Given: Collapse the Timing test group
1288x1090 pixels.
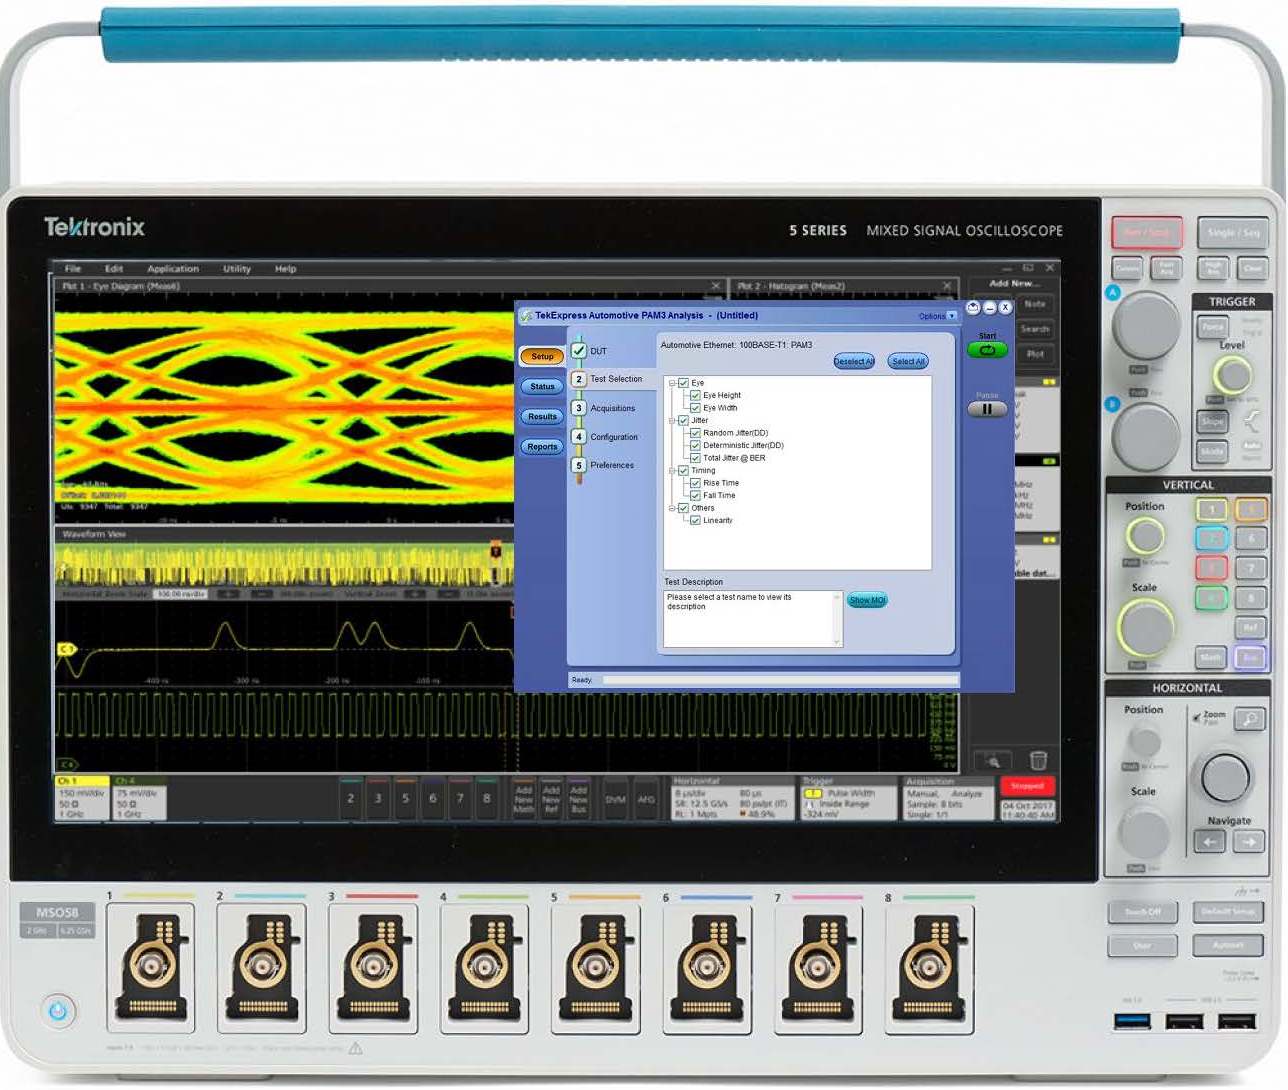Looking at the screenshot, I should pyautogui.click(x=672, y=471).
